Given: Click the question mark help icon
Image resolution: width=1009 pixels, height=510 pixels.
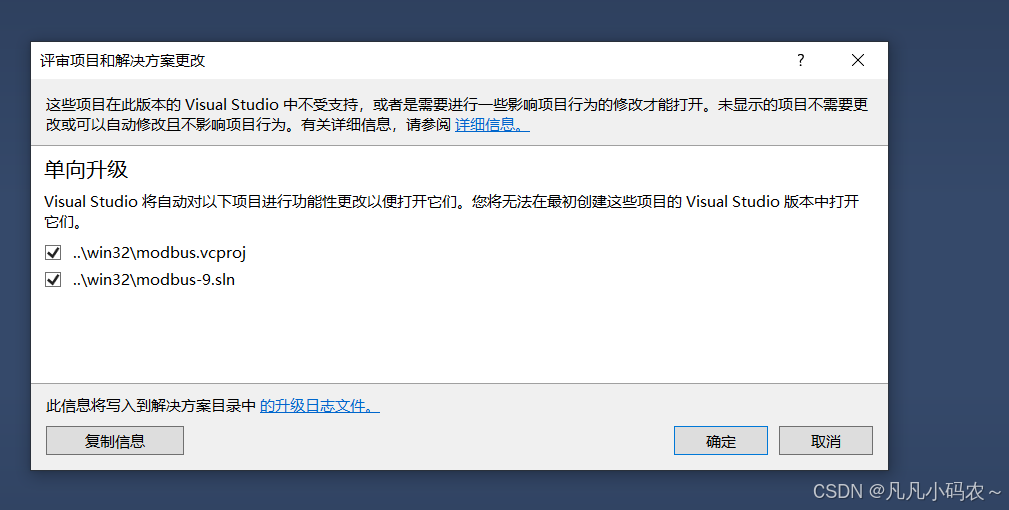Looking at the screenshot, I should (801, 60).
